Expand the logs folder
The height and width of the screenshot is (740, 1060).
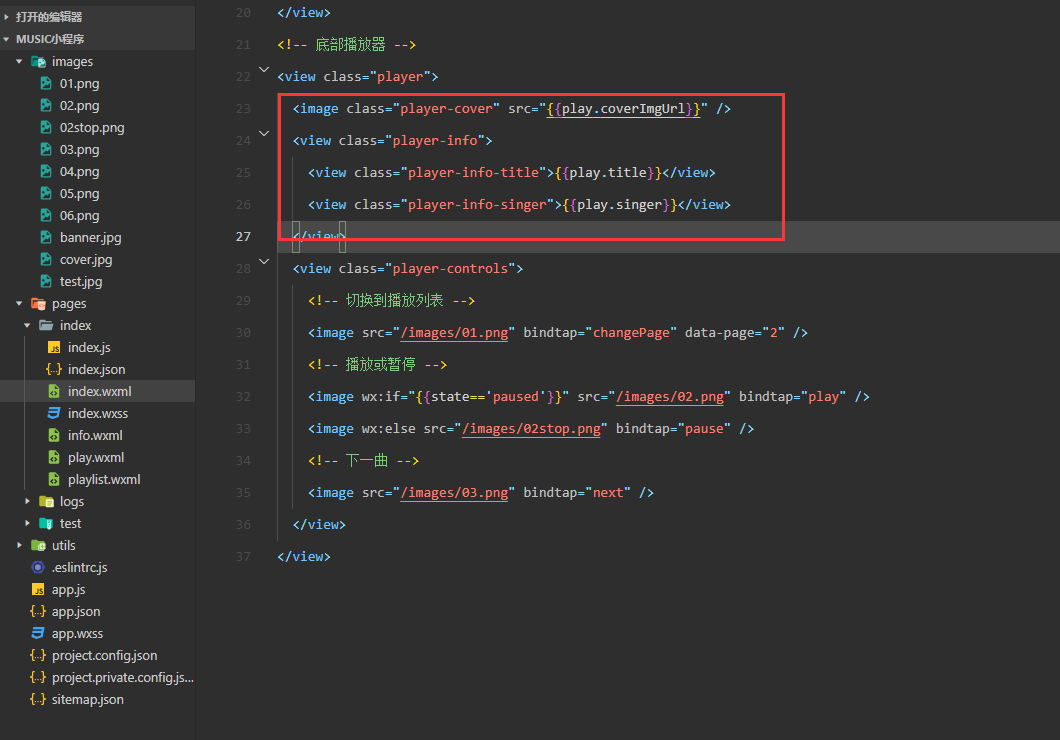pos(27,502)
